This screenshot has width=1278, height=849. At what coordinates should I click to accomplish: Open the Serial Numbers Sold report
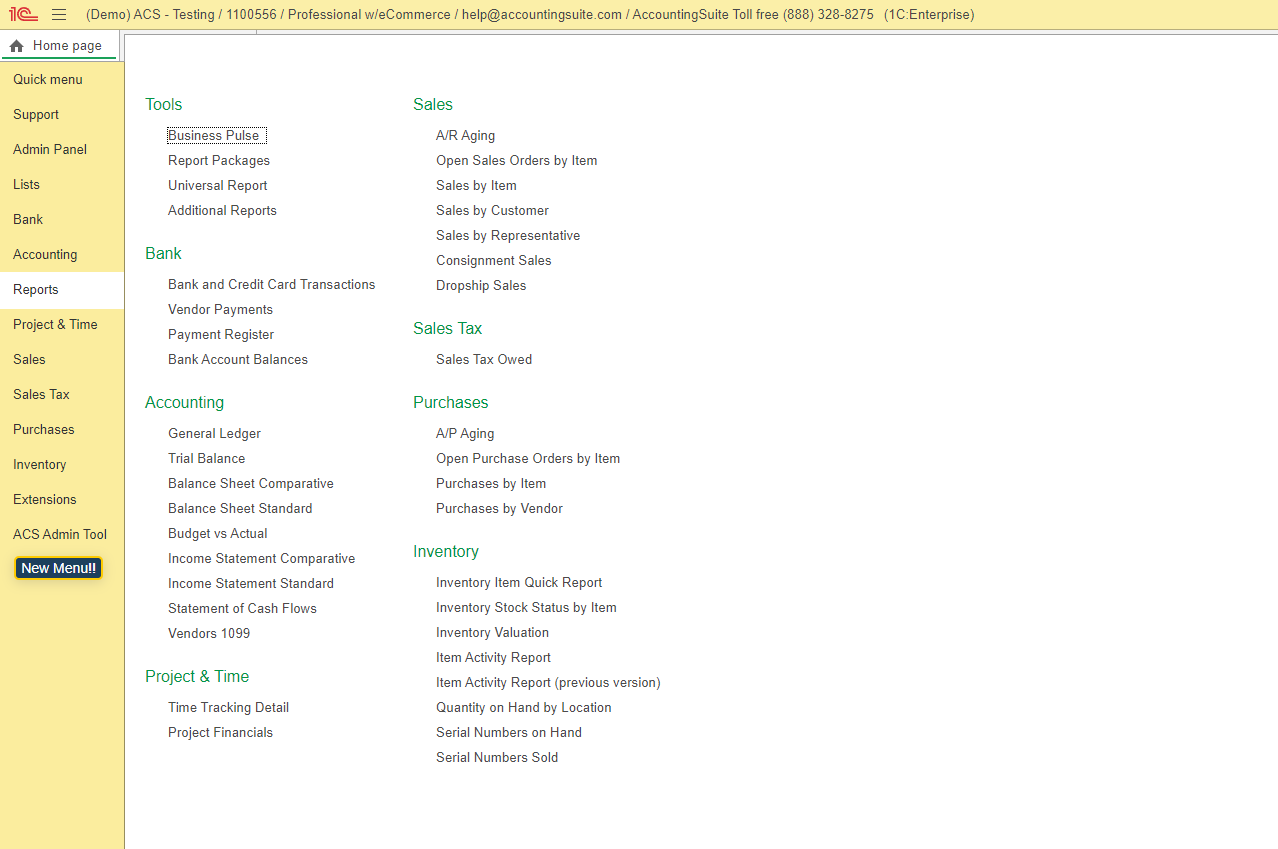[x=497, y=758]
